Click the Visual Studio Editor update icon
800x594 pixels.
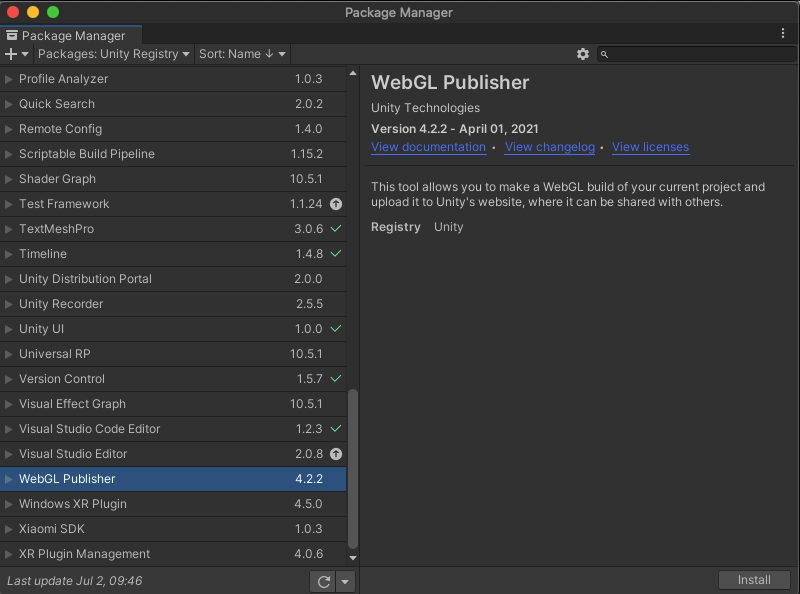[336, 454]
